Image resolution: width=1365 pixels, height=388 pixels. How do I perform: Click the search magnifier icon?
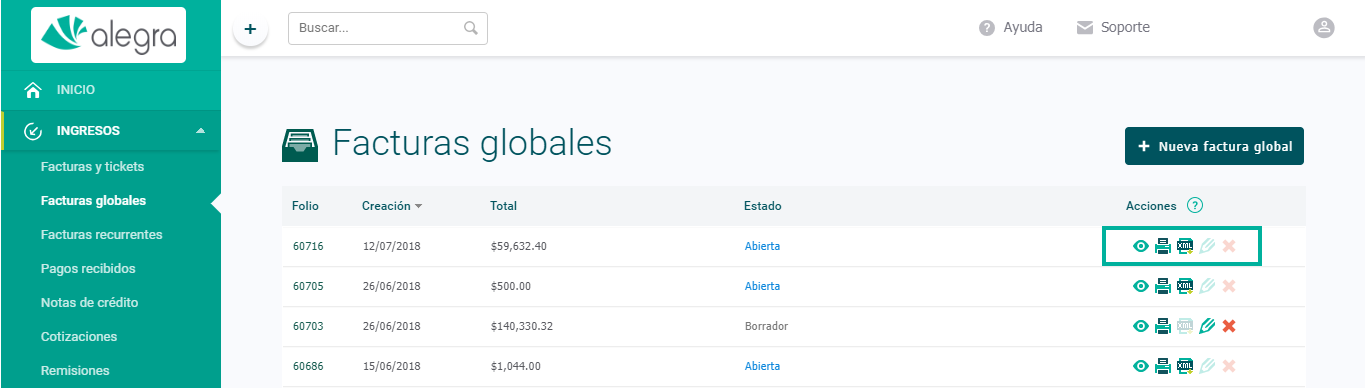click(x=471, y=28)
